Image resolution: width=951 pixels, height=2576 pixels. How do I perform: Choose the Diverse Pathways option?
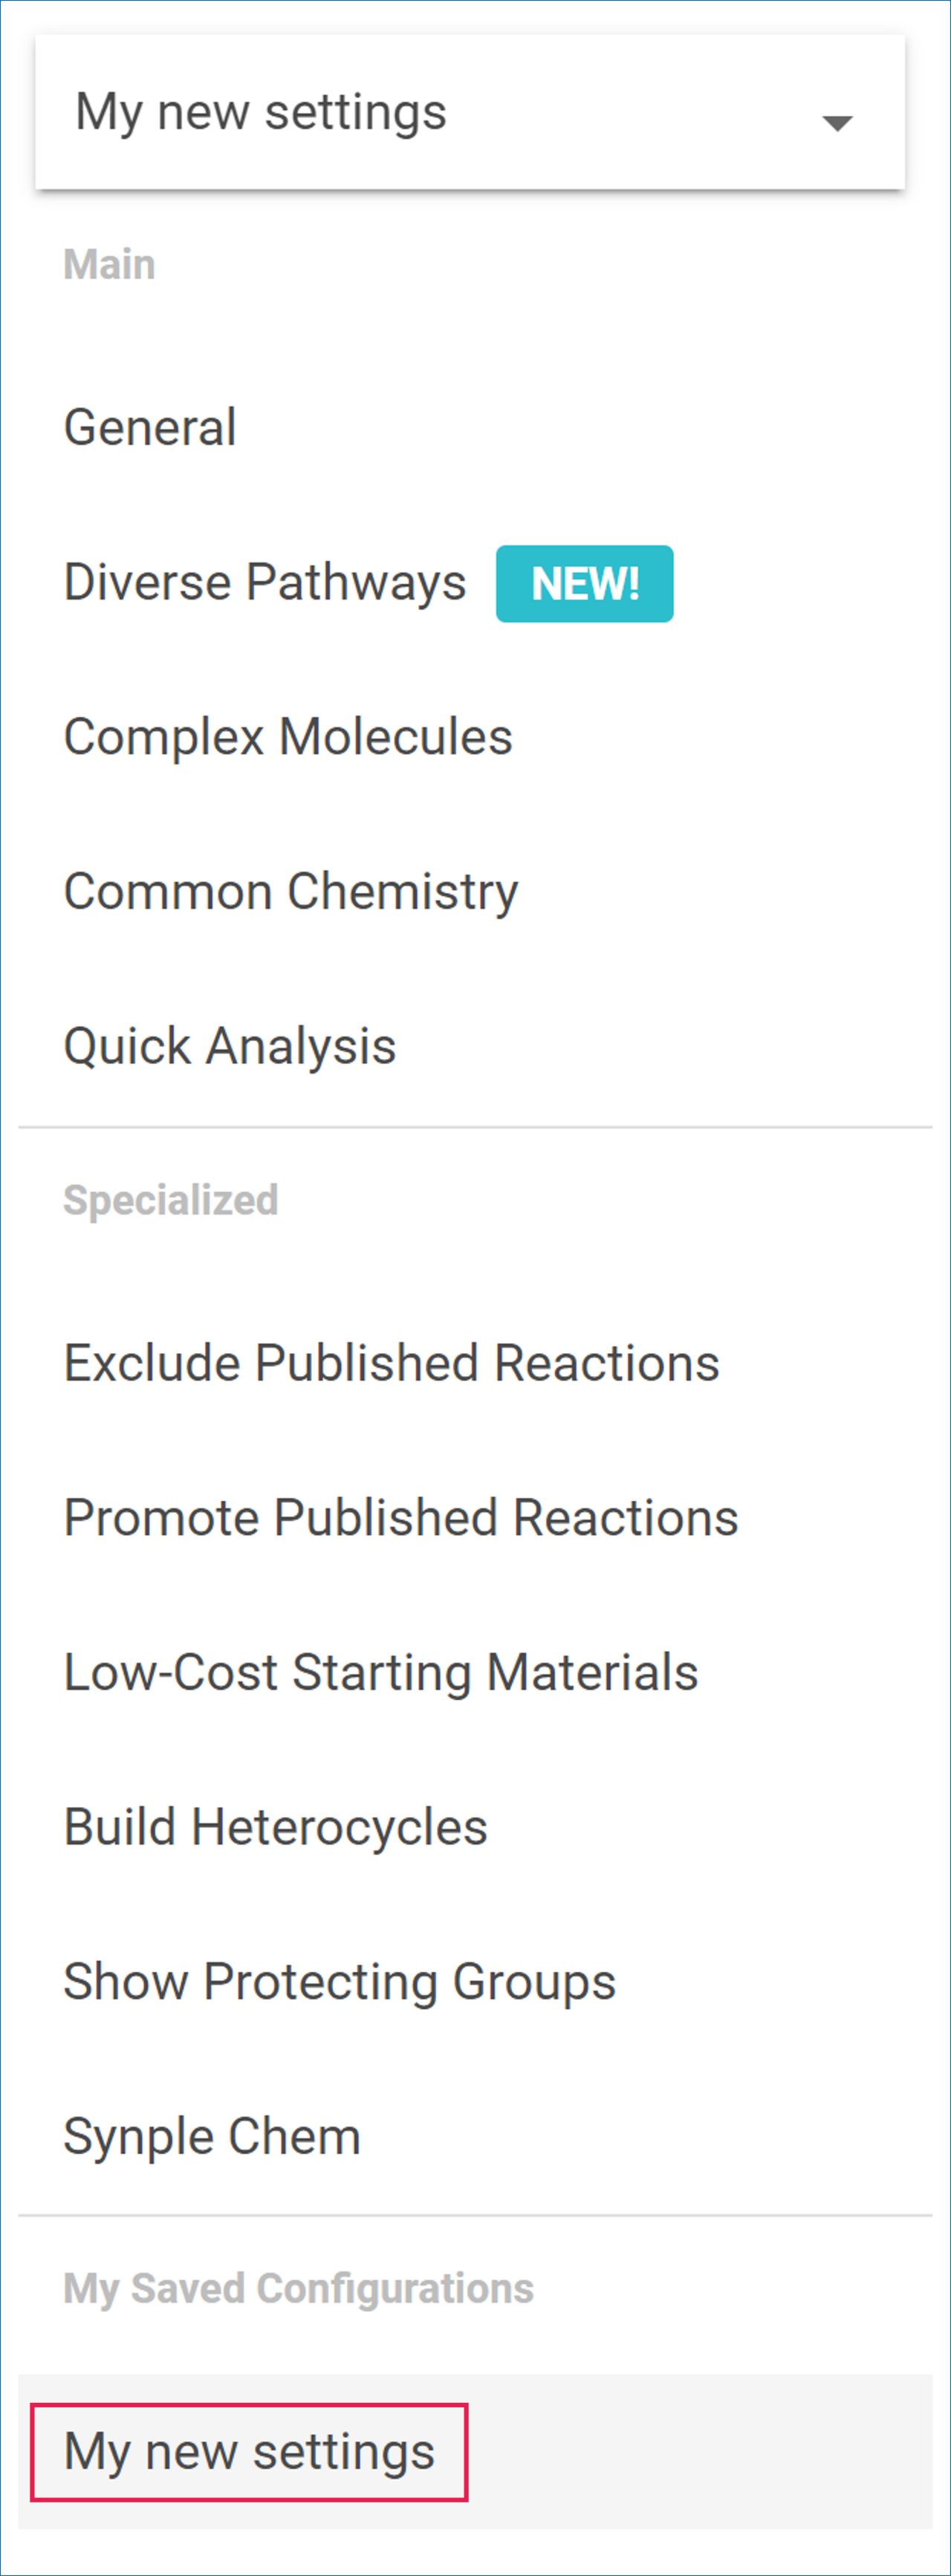click(x=265, y=582)
